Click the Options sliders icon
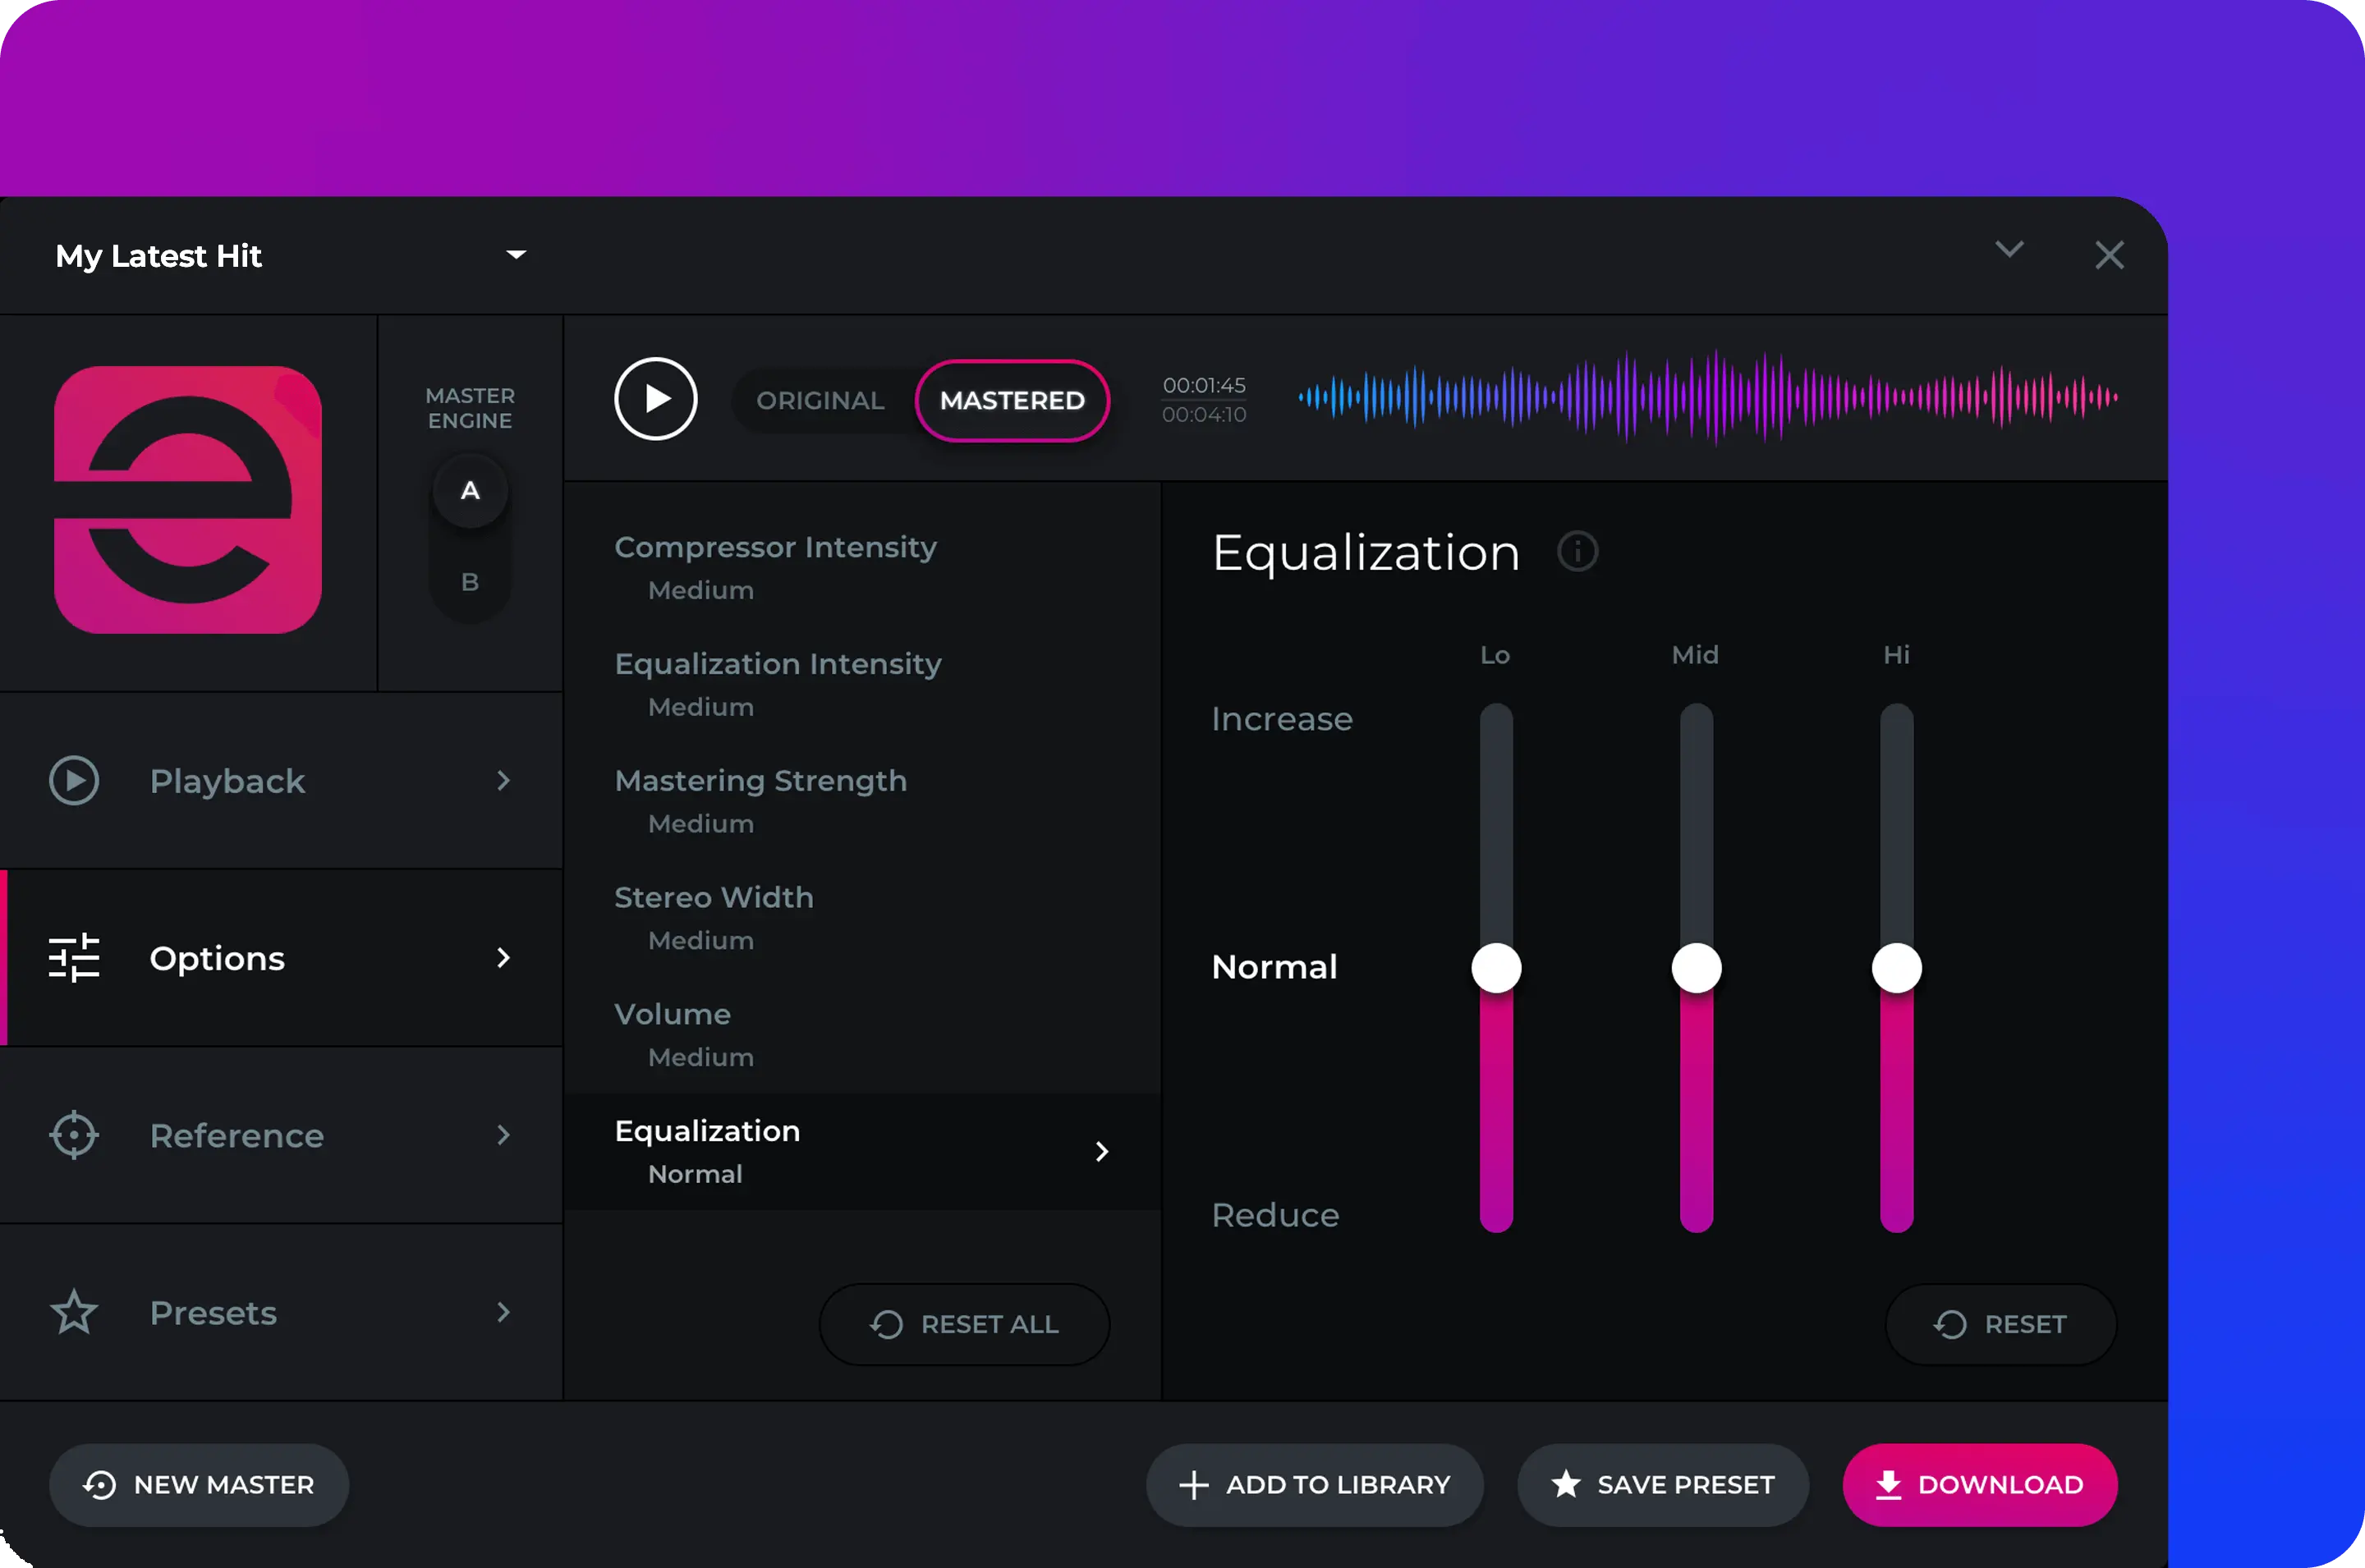The image size is (2365, 1568). point(74,958)
